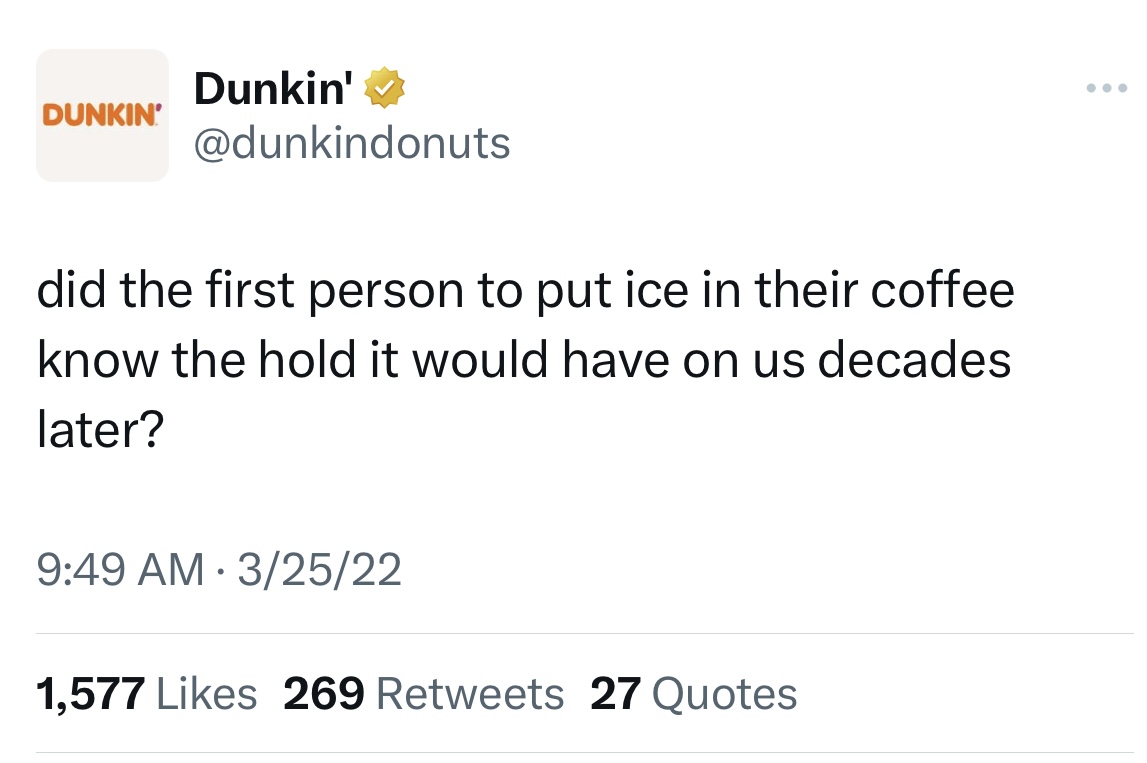1147x763 pixels.
Task: Click the word "coffee" in the tweet
Action: tap(942, 291)
